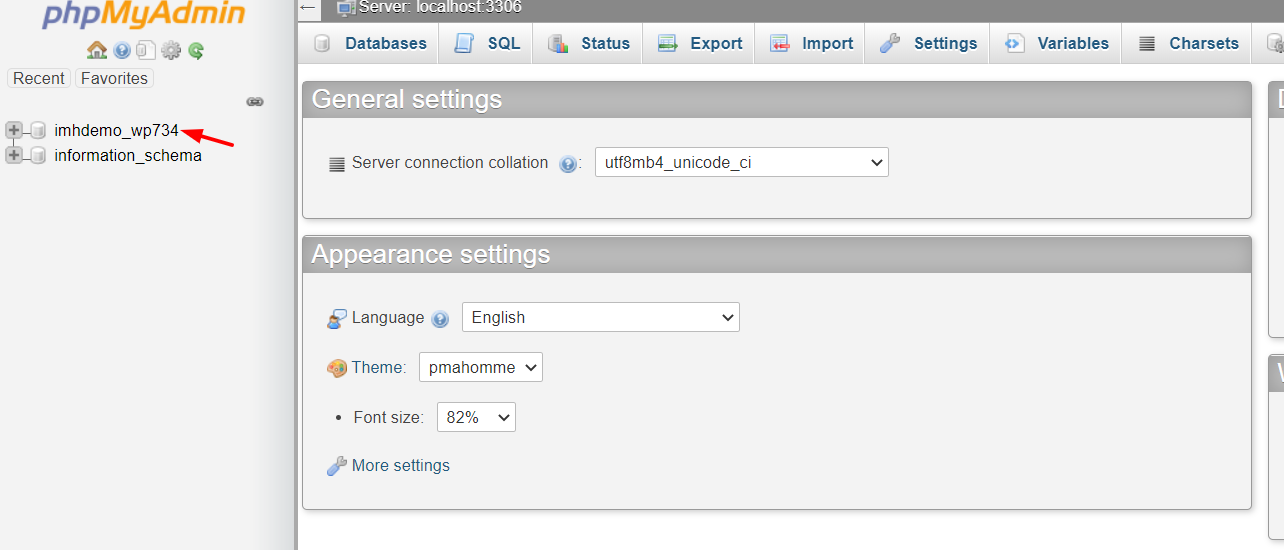1284x550 pixels.
Task: Click the information_schema database cylinder icon
Action: (38, 155)
